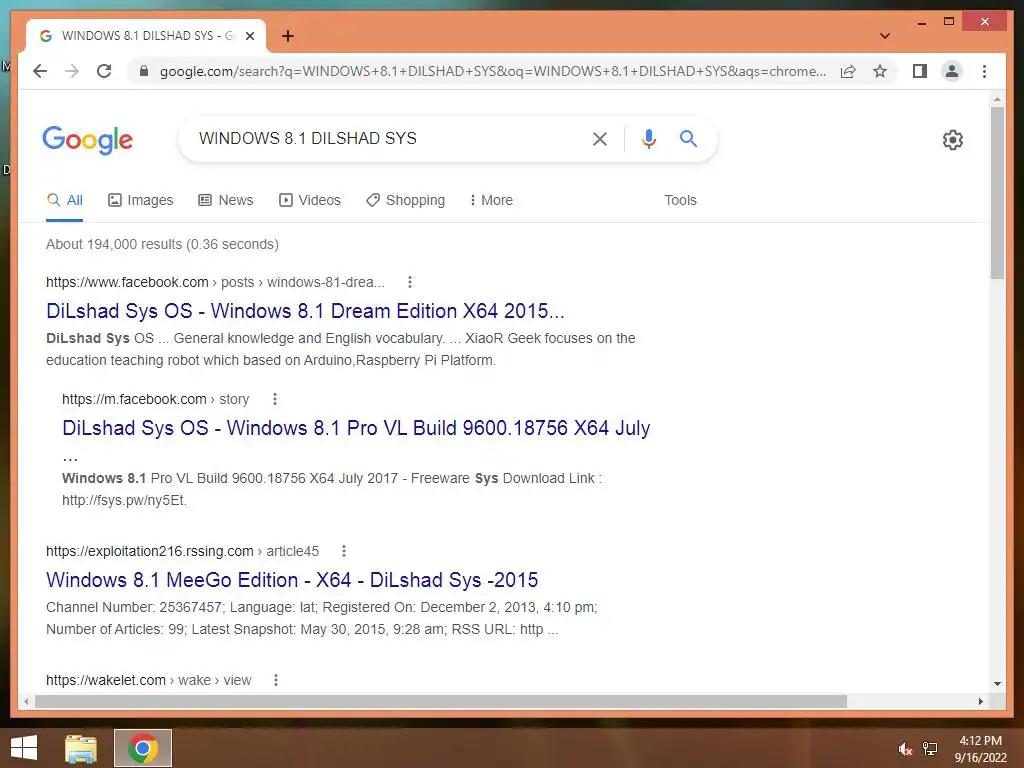Switch to the Videos tab
Image resolution: width=1024 pixels, height=768 pixels.
[310, 200]
